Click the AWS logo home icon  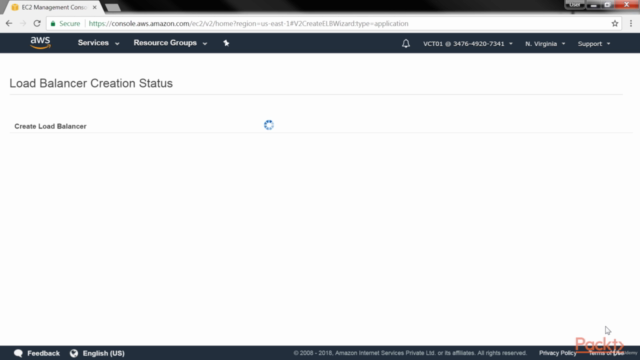pos(40,42)
